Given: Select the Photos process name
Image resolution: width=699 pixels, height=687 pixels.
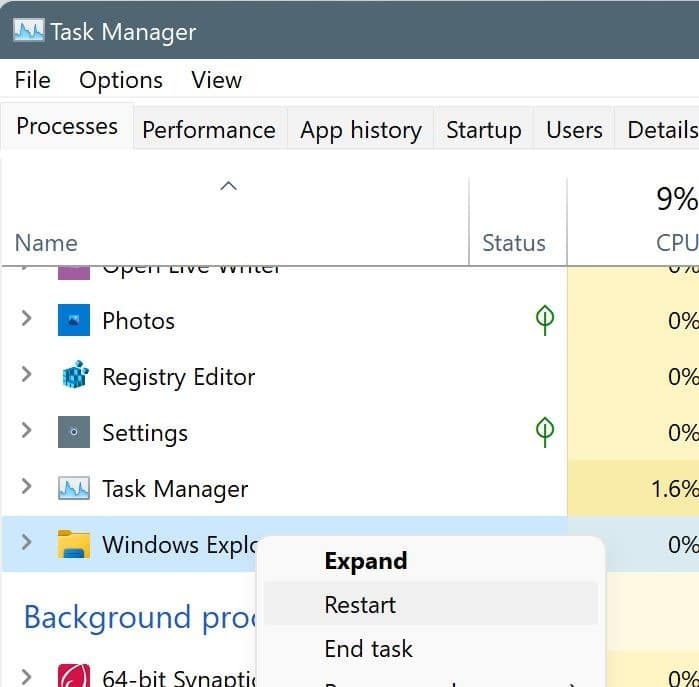Looking at the screenshot, I should 139,321.
